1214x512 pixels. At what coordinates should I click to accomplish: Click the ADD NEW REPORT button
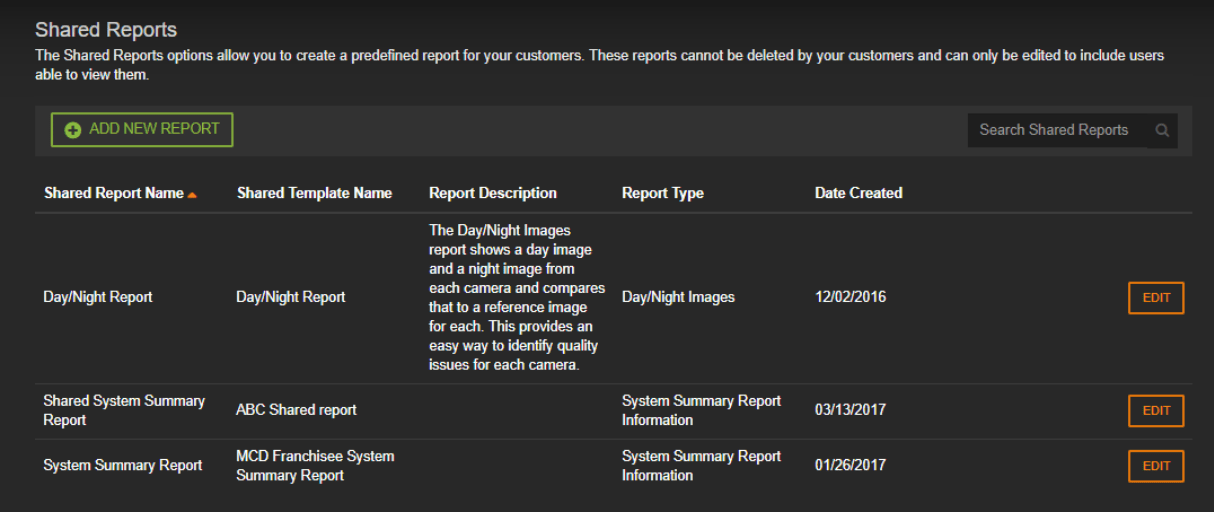click(x=142, y=130)
